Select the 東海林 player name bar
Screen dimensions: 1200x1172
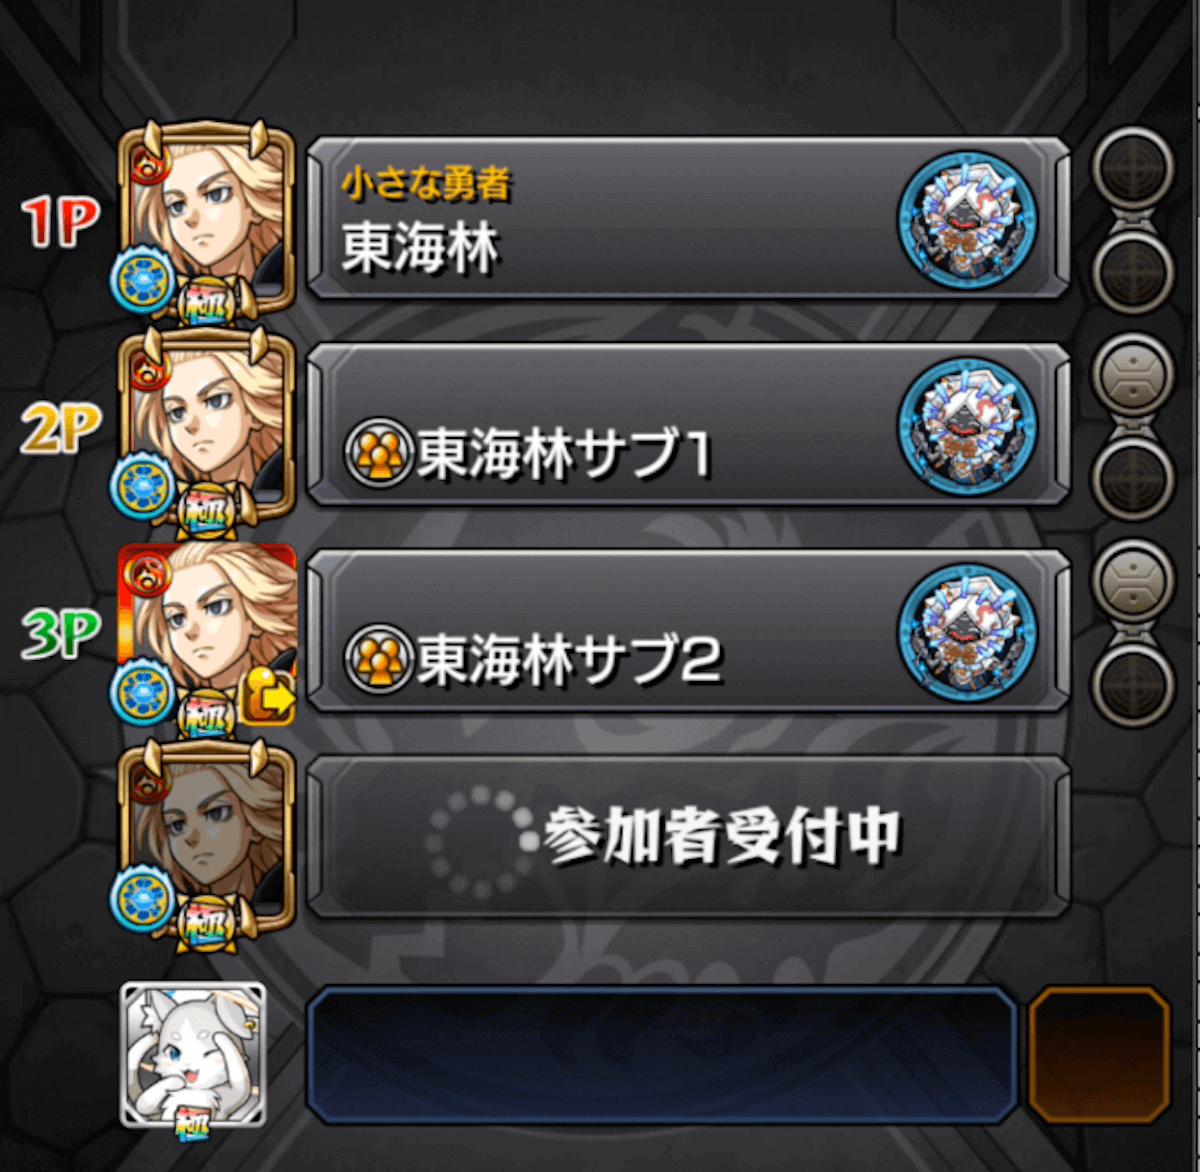[x=689, y=219]
